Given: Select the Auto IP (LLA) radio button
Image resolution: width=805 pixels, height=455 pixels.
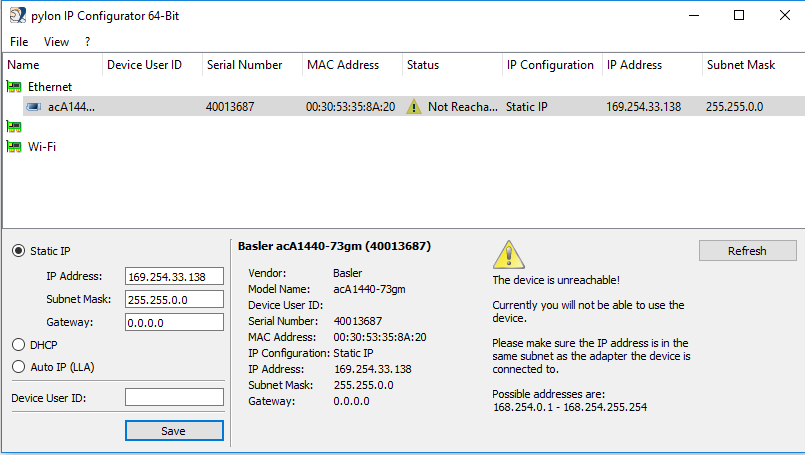Looking at the screenshot, I should coord(18,367).
